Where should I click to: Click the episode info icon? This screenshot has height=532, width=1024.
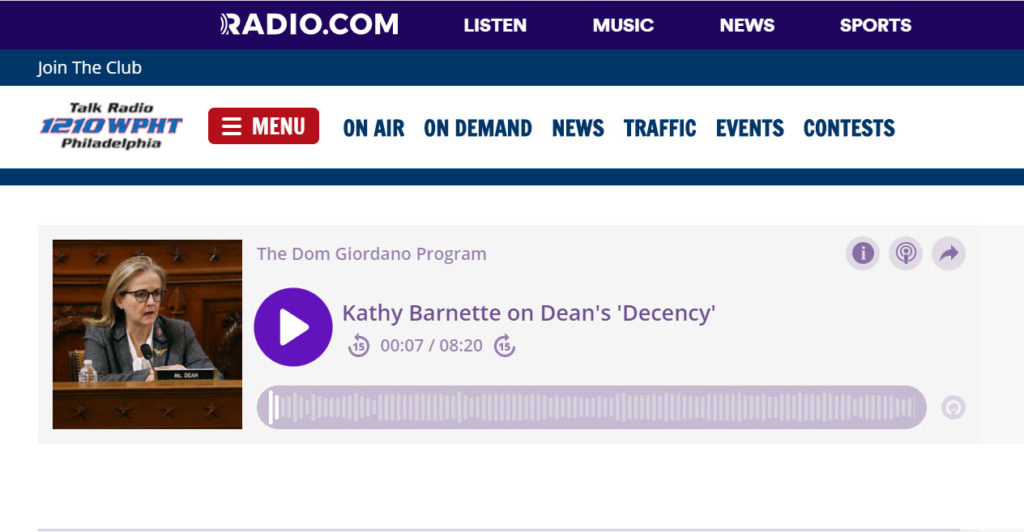tap(863, 253)
